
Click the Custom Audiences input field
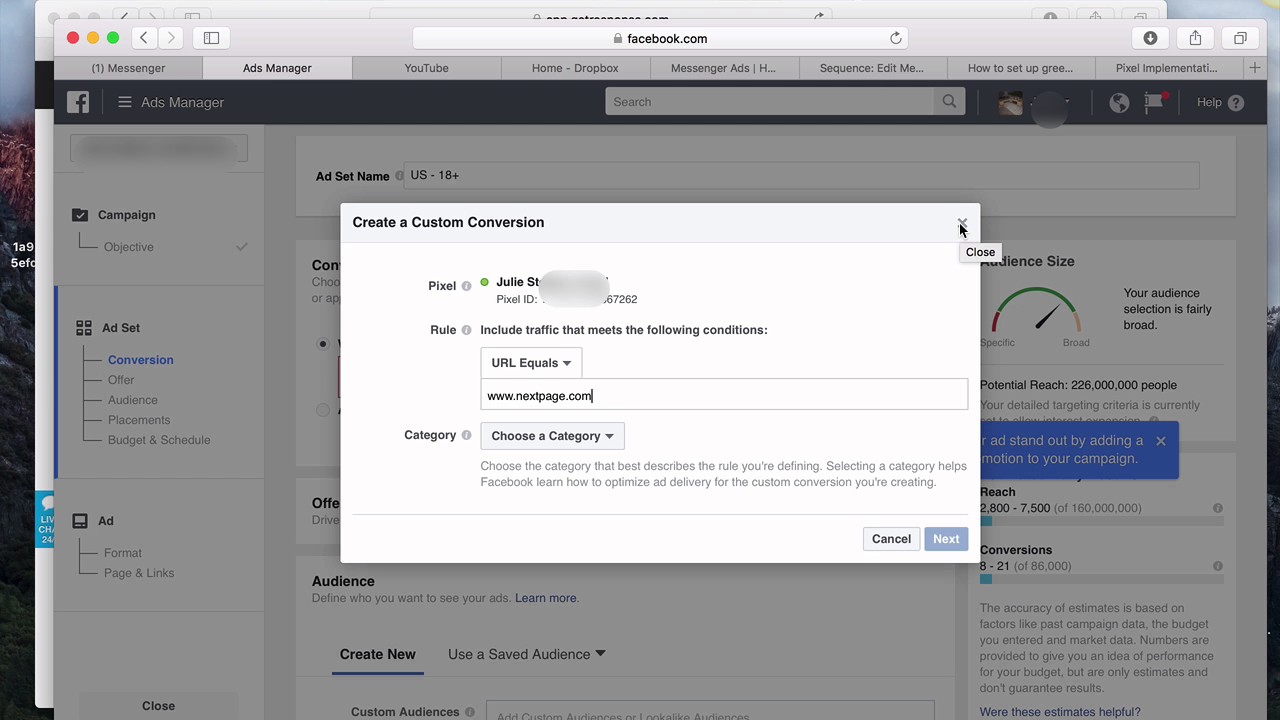[x=710, y=712]
